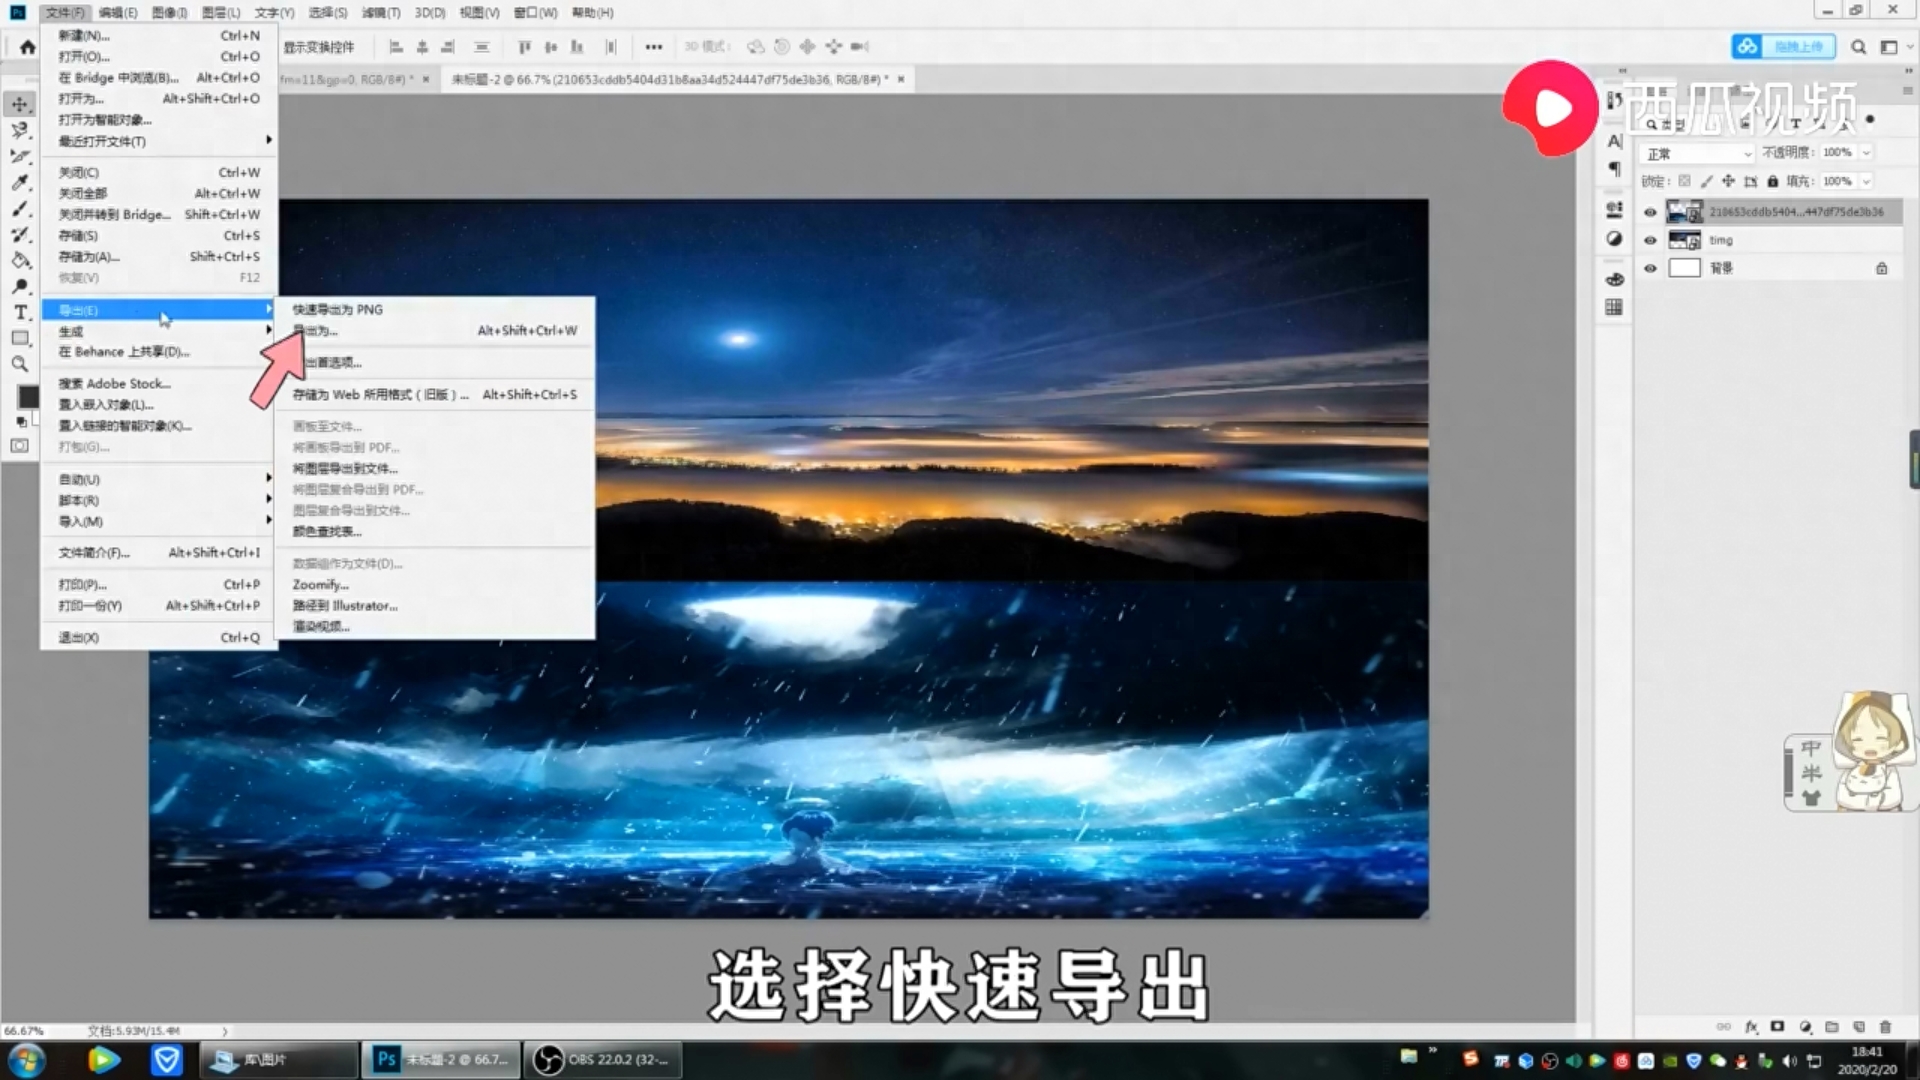1920x1080 pixels.
Task: Toggle position lock on the selected layer
Action: 1728,181
